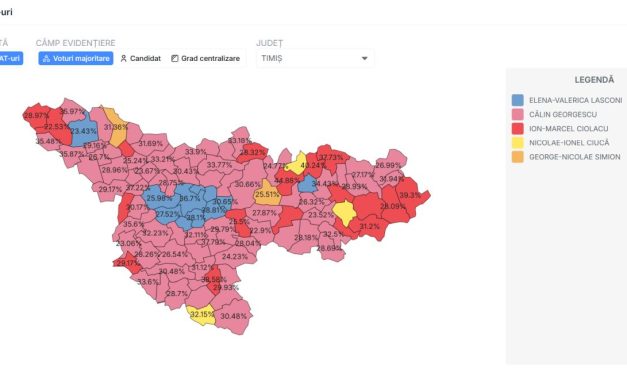Click the person icon beside Candidat
This screenshot has height=376, width=627.
[x=124, y=58]
